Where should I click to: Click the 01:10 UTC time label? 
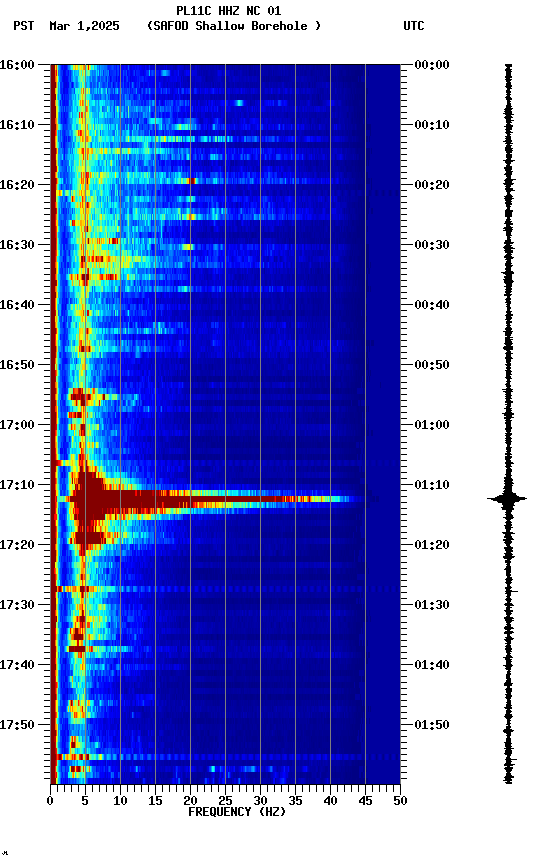[432, 485]
